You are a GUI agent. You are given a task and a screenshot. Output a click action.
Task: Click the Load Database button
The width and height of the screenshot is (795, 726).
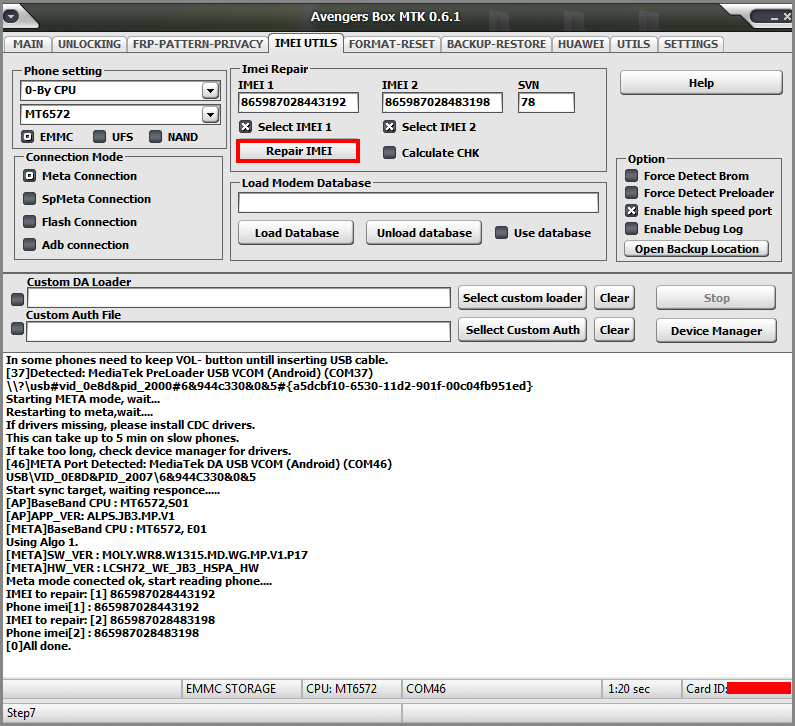tap(296, 233)
